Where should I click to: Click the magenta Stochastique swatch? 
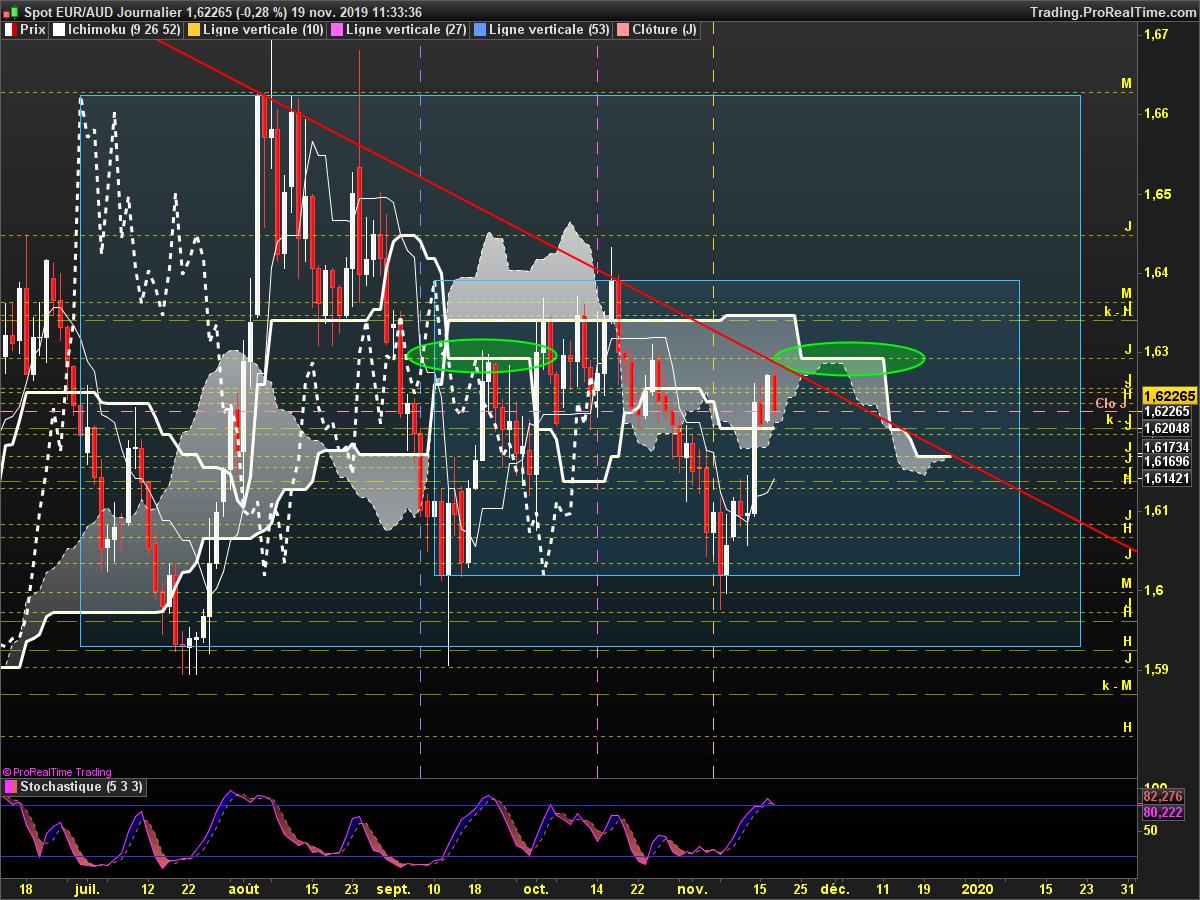point(11,787)
